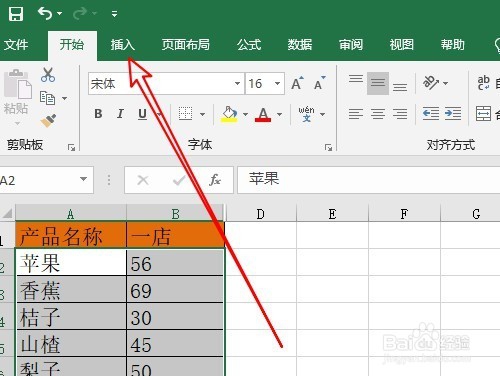Open the 剪贴板 dialog launcher
The height and width of the screenshot is (376, 500).
click(71, 147)
